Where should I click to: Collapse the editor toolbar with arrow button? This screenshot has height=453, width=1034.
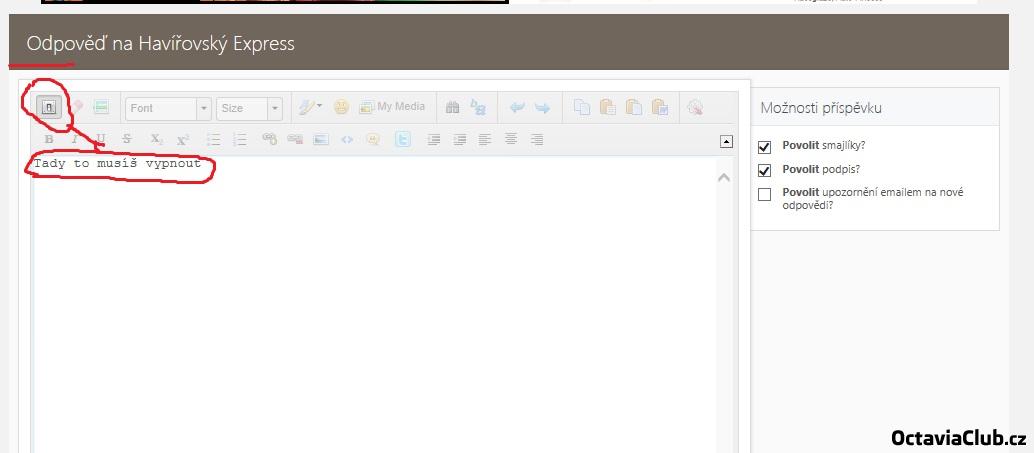point(726,142)
